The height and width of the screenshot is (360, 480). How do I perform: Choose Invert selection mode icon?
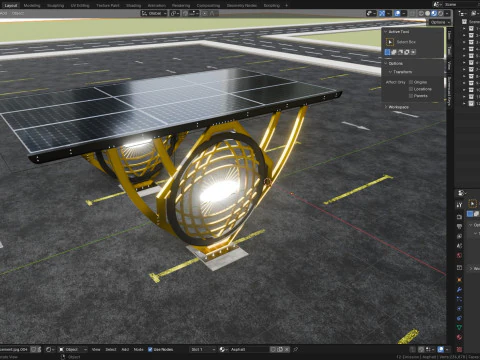407,52
